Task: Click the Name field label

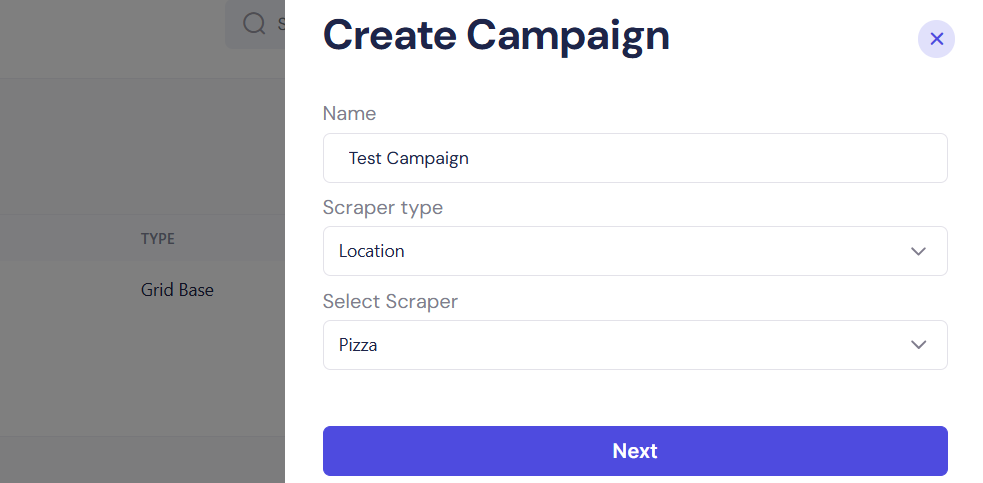Action: tap(349, 113)
